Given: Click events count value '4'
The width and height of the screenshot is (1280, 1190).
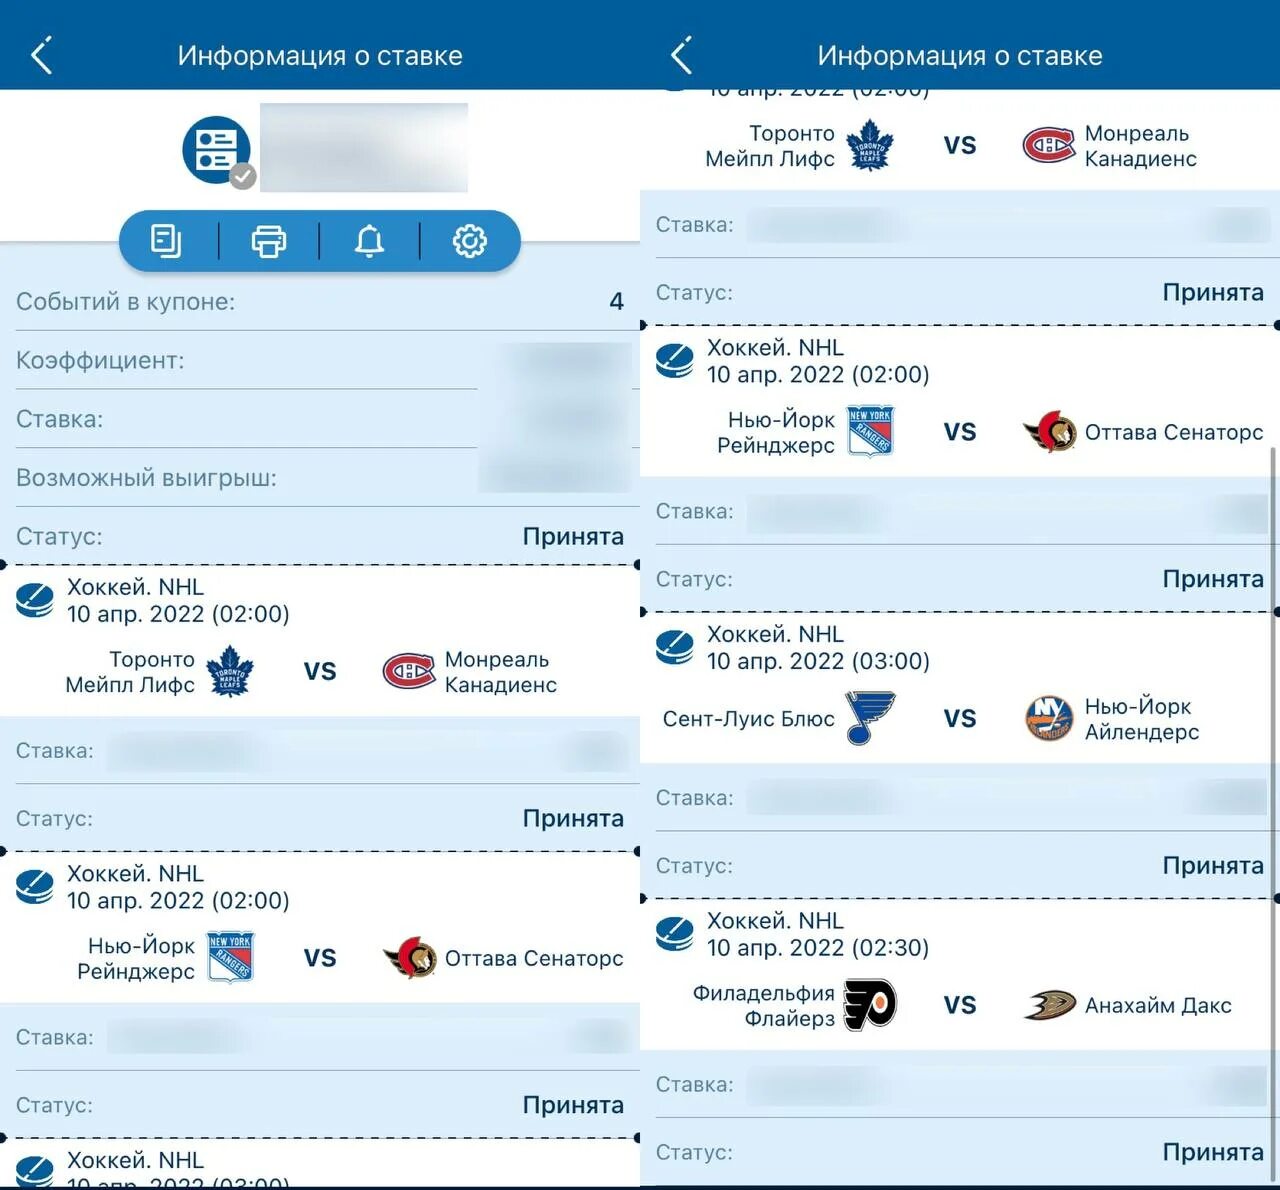Looking at the screenshot, I should (x=617, y=302).
